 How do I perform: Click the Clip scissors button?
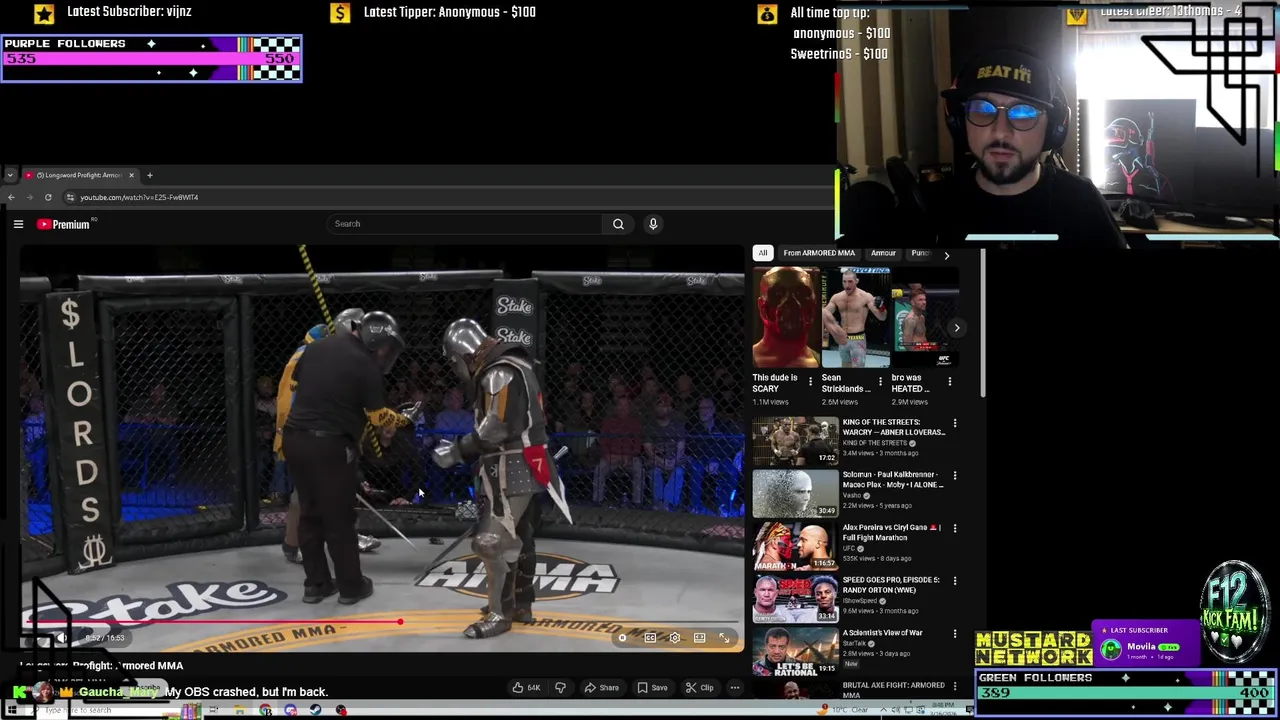pyautogui.click(x=699, y=688)
